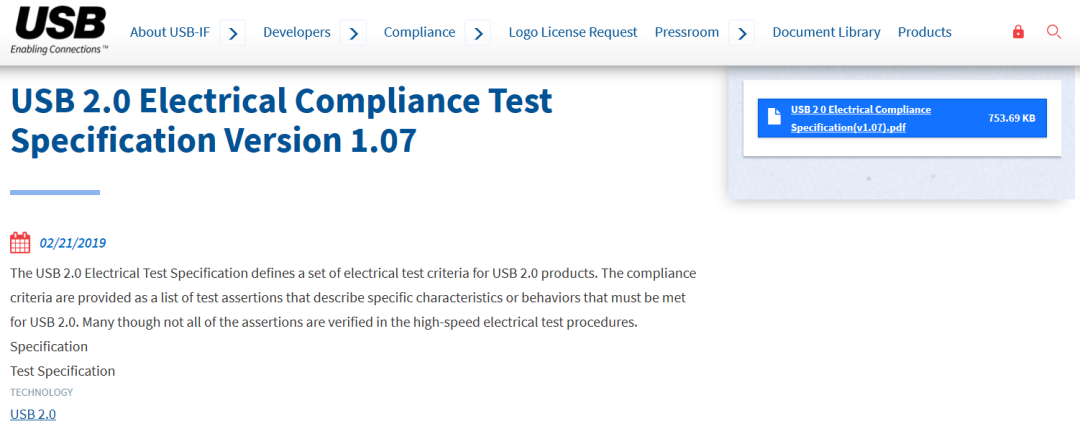Open the Pressroom menu item
Screen dimensions: 1080x429
pos(687,32)
